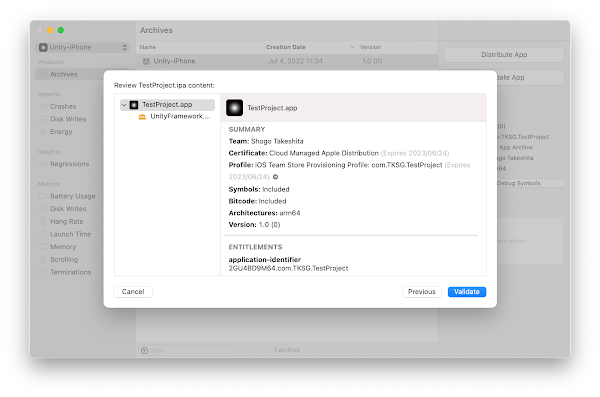Click the TestProject.app icon in tree

pos(134,105)
